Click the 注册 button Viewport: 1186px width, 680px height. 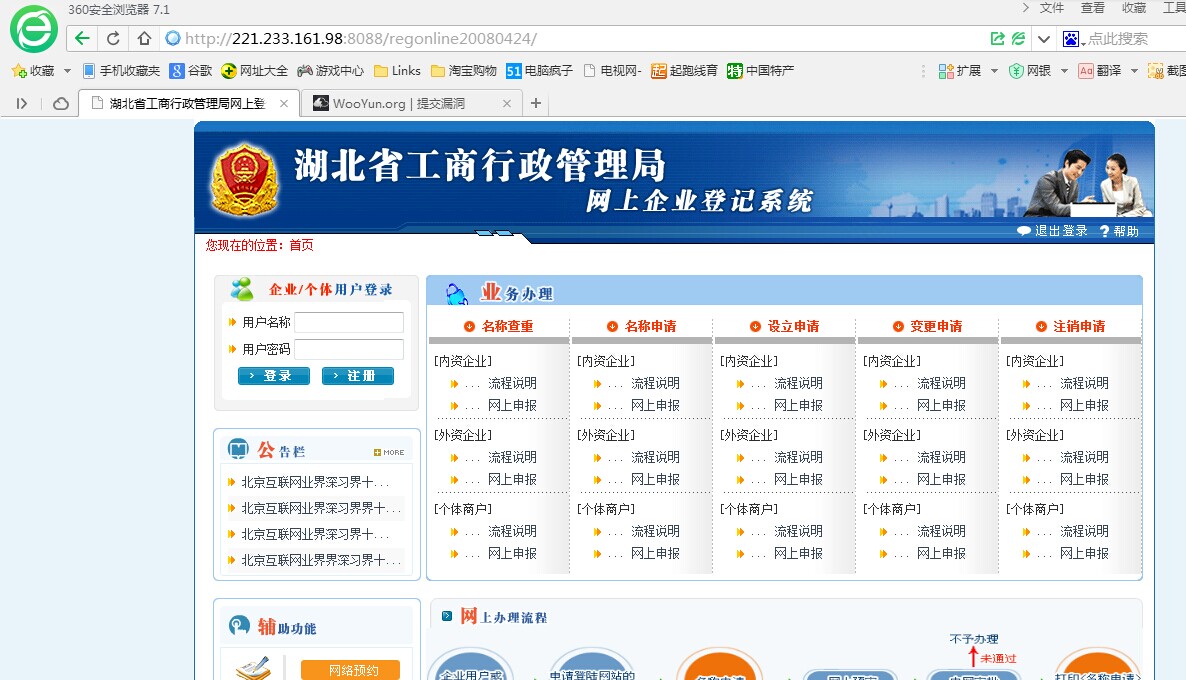point(358,376)
